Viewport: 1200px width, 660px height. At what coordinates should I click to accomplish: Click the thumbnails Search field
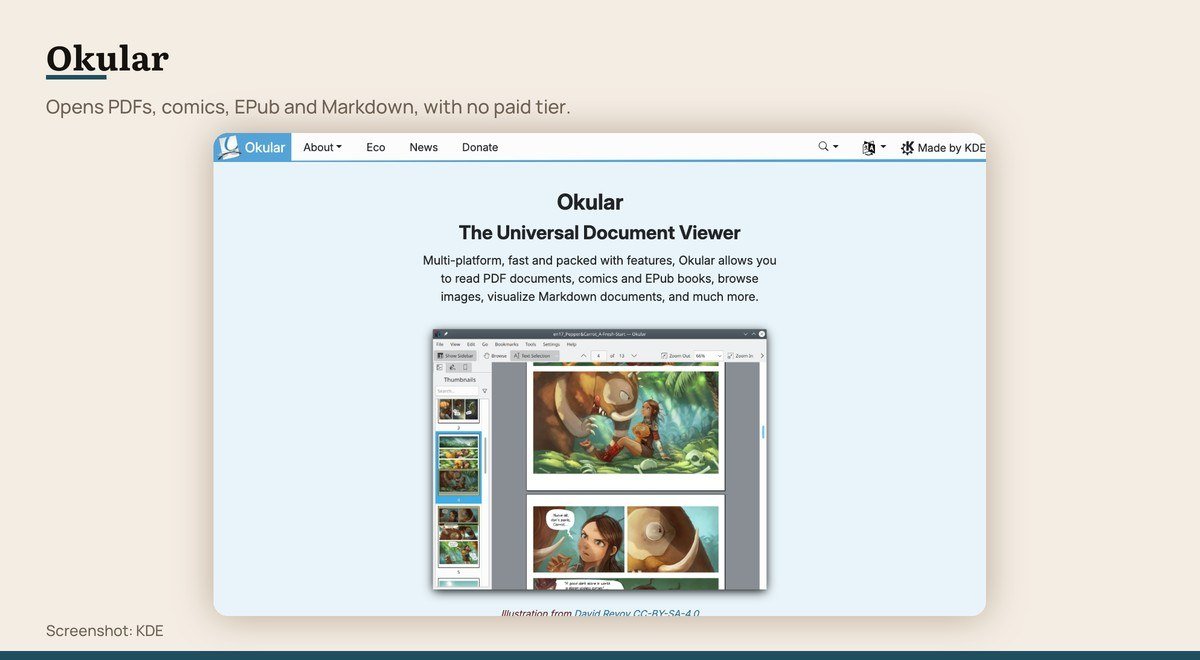(x=456, y=391)
